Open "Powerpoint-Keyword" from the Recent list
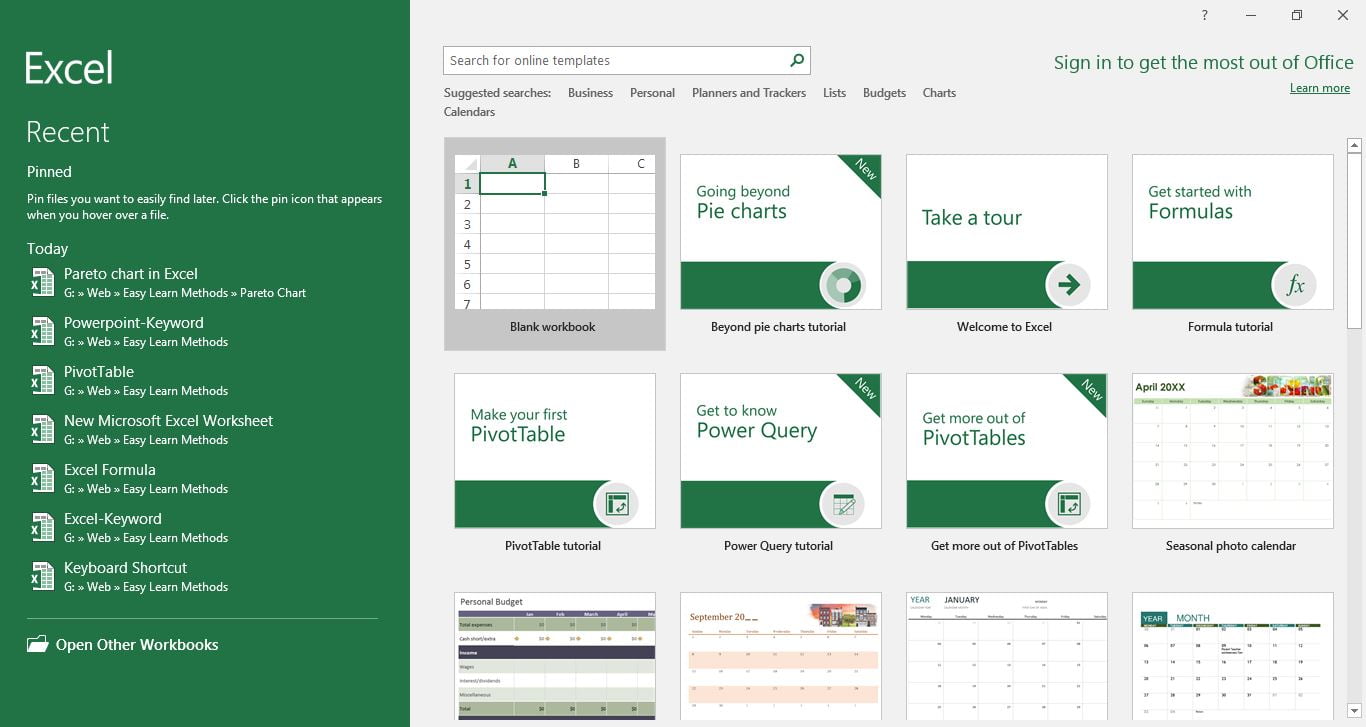 pyautogui.click(x=133, y=322)
